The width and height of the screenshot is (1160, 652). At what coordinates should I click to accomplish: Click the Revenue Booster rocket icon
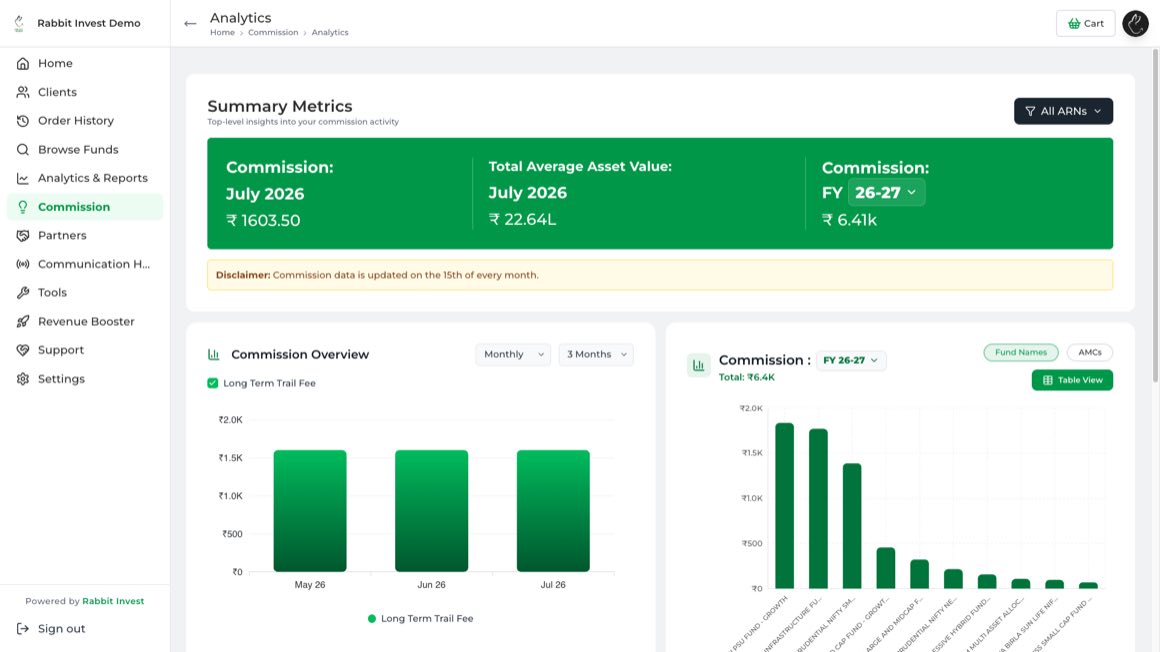click(23, 321)
